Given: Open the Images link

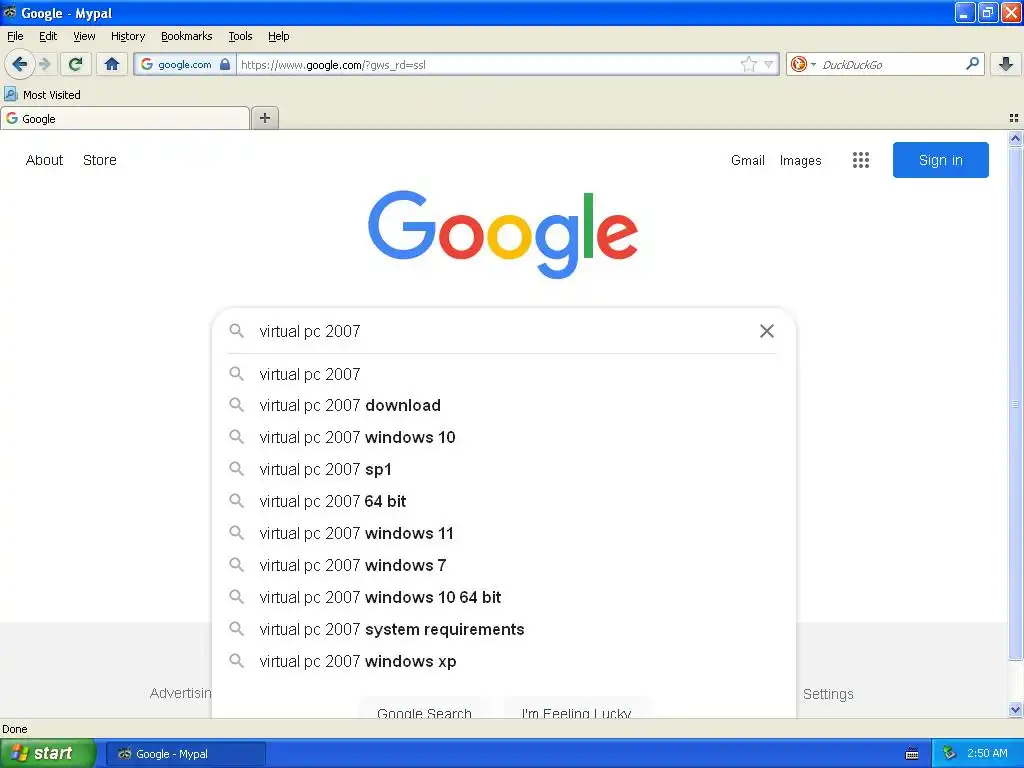Looking at the screenshot, I should click(800, 160).
